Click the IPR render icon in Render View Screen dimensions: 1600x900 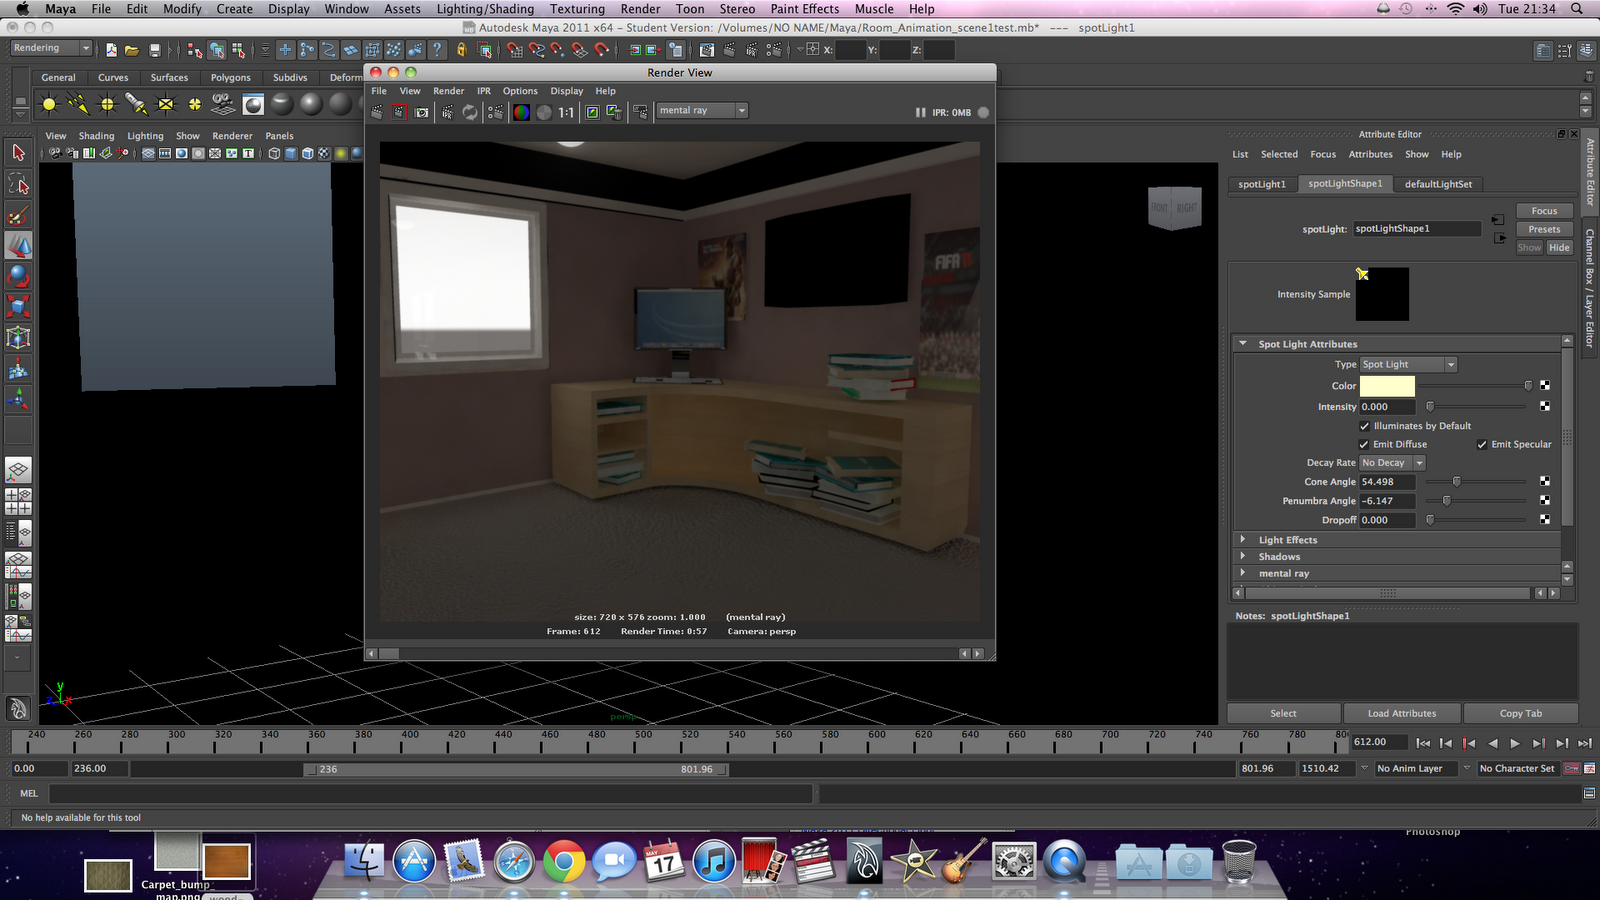(448, 112)
